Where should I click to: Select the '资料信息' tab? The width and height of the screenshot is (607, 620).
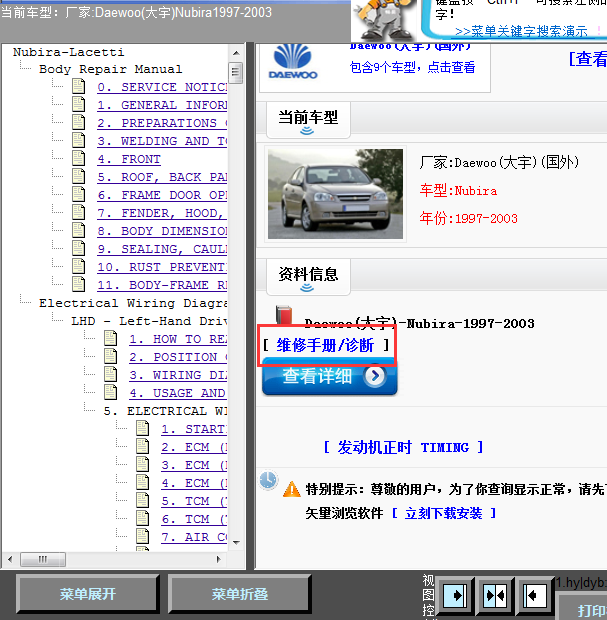coord(308,277)
